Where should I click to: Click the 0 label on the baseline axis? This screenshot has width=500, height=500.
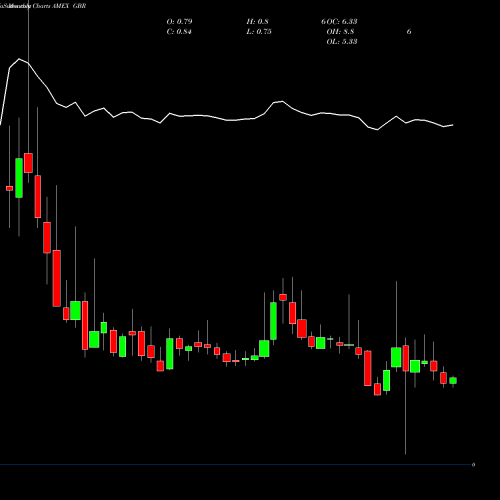(473, 465)
